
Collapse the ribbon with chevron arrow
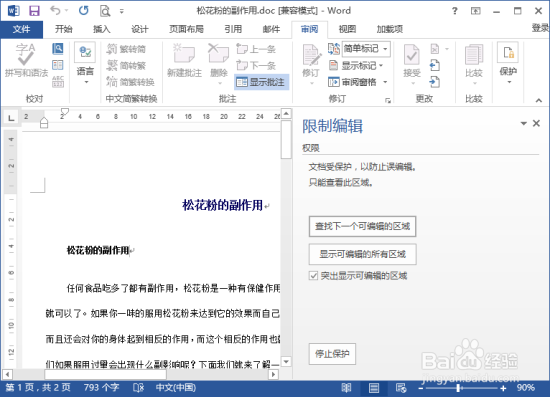coord(539,100)
